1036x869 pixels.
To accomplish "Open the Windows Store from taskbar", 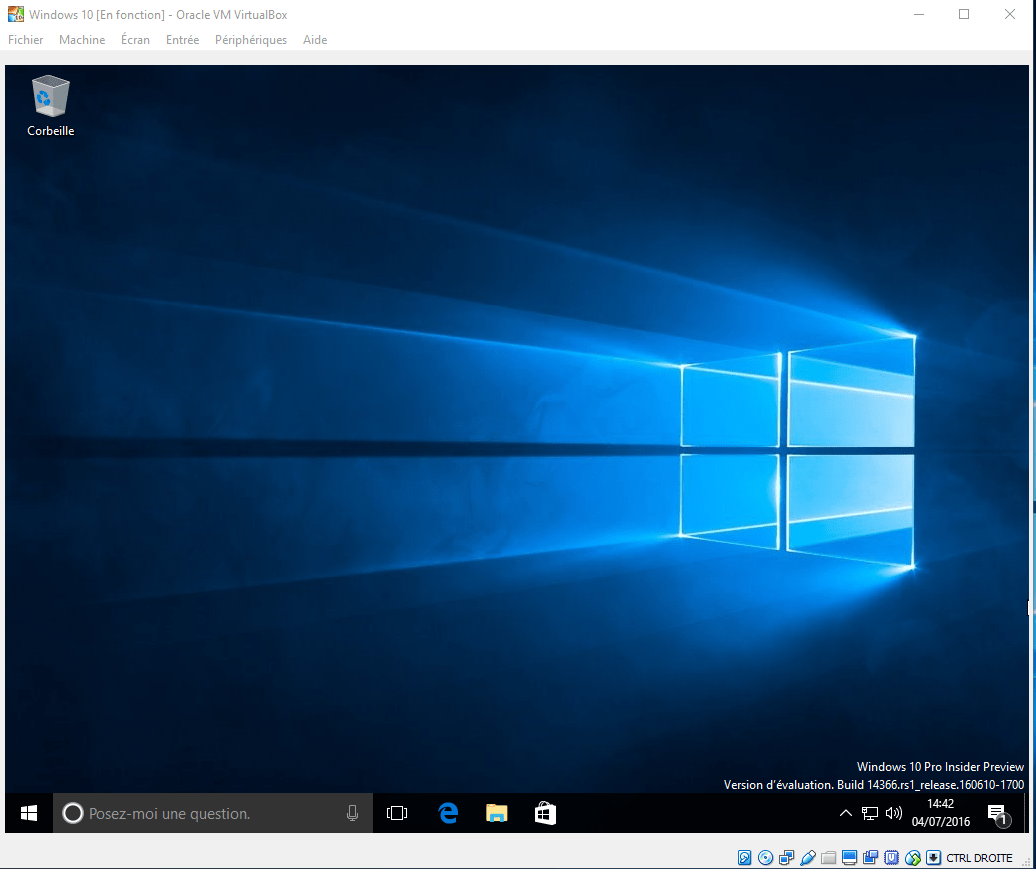I will pos(545,813).
